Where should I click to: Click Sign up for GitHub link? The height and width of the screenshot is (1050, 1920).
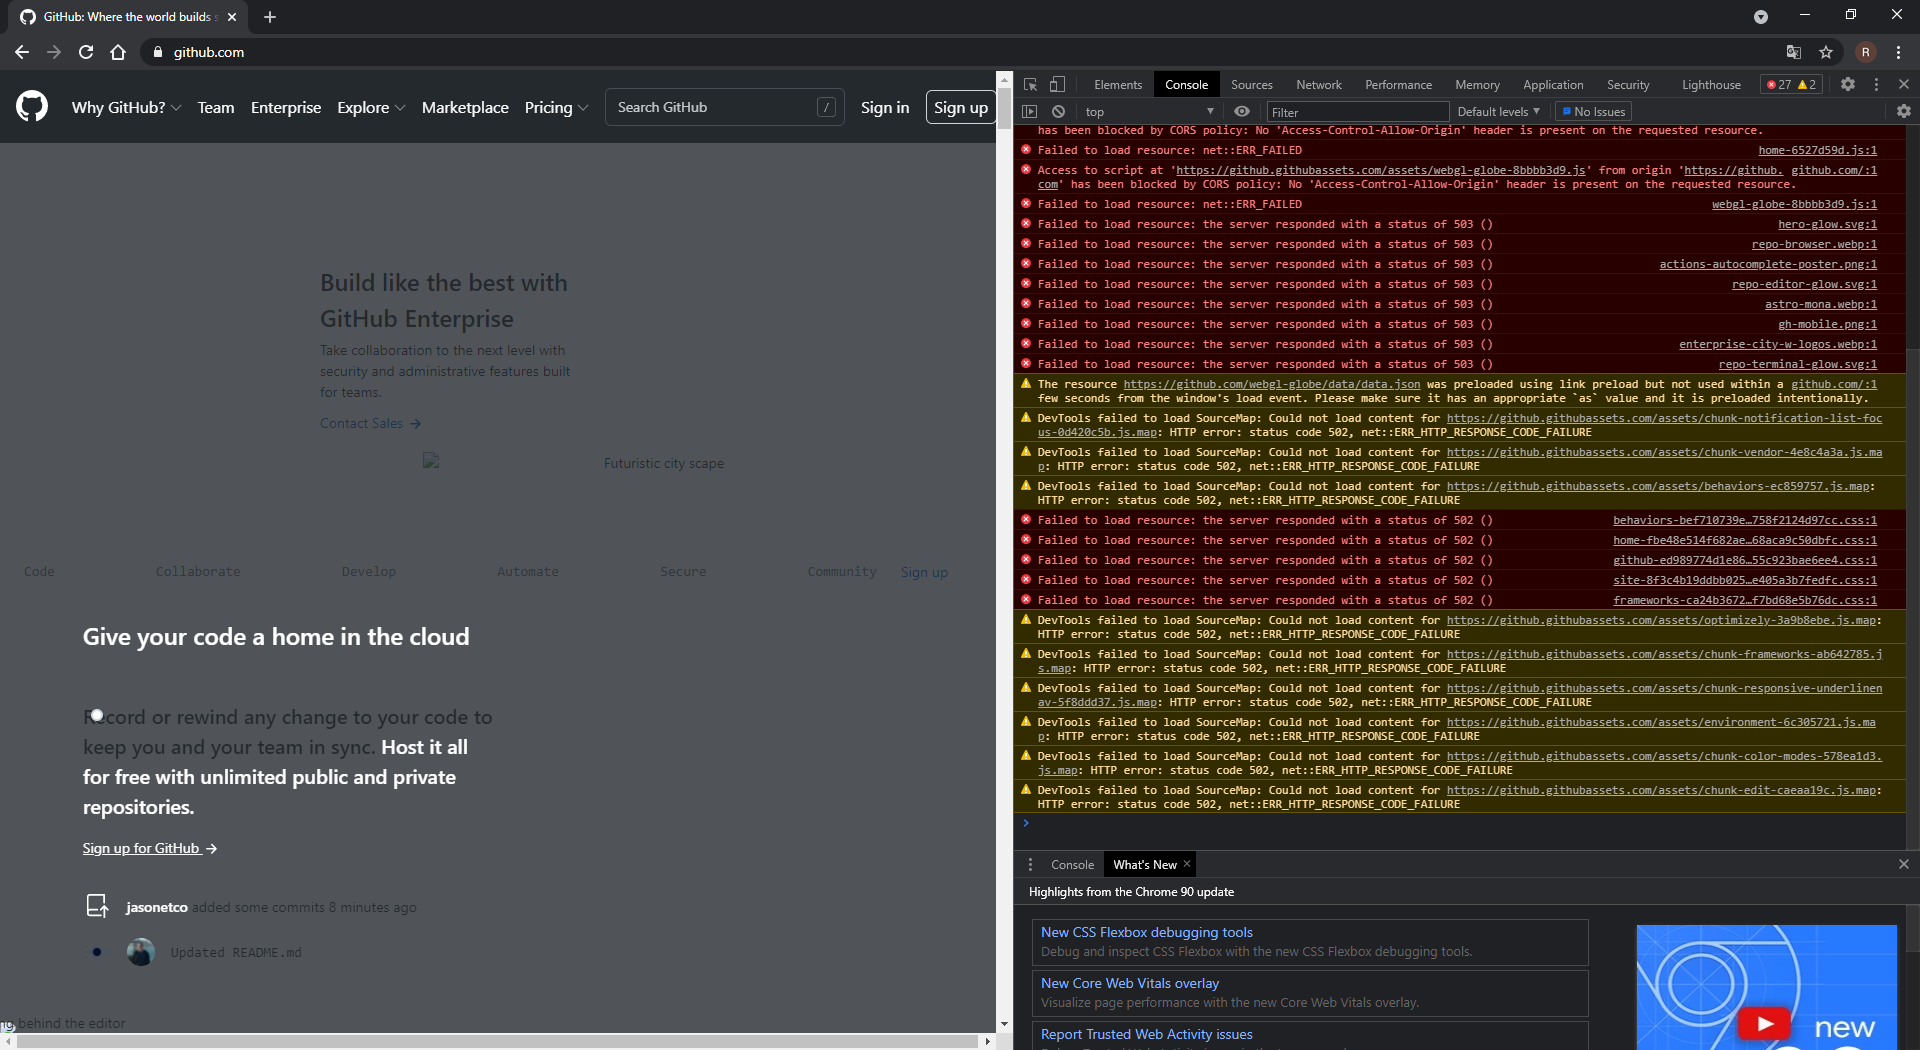tap(150, 848)
